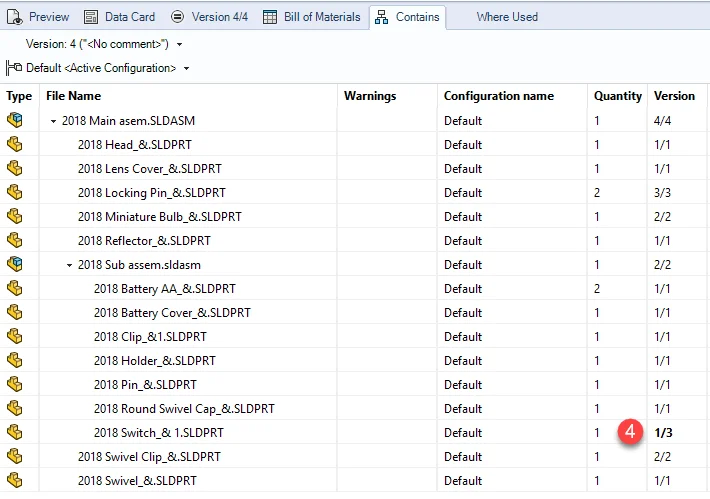Sort by the Quantity column header
710x499 pixels.
coord(617,96)
